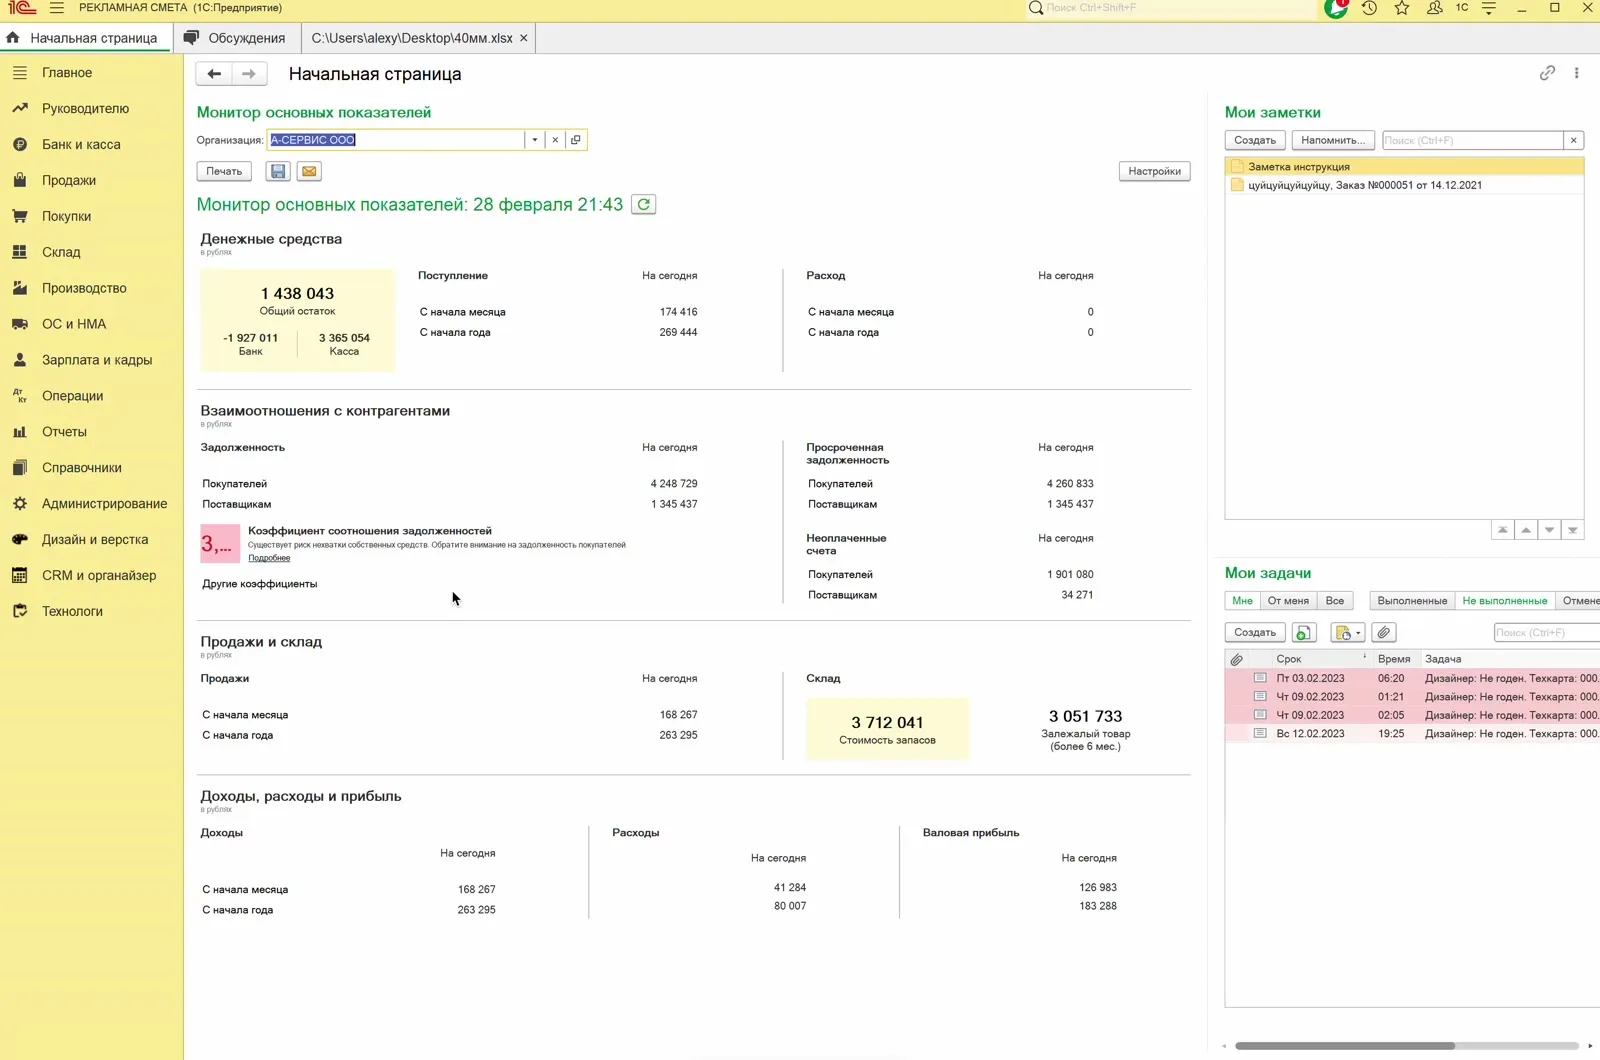Go back with left arrow button
The image size is (1600, 1060).
click(214, 73)
